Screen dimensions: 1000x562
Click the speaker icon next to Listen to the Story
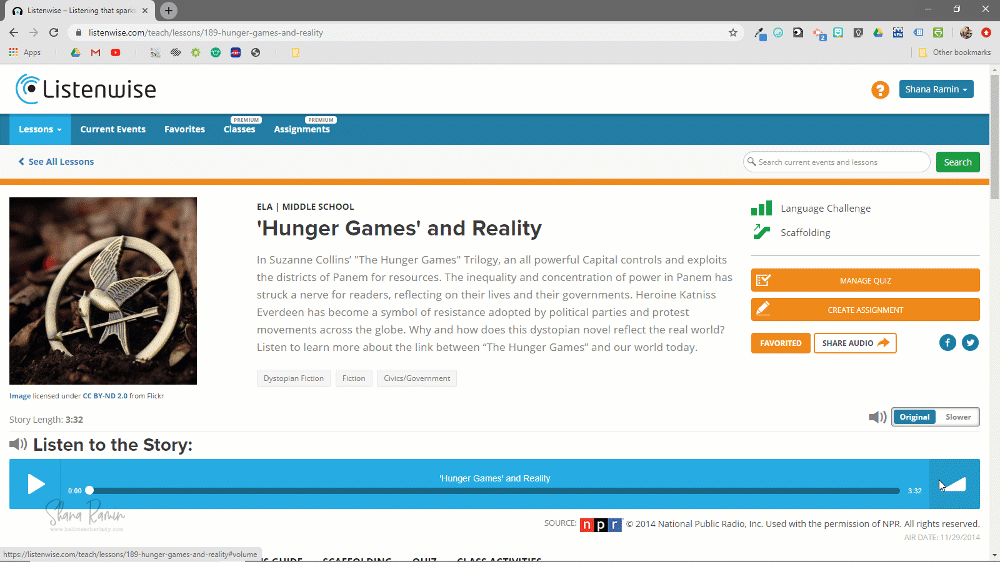[18, 444]
